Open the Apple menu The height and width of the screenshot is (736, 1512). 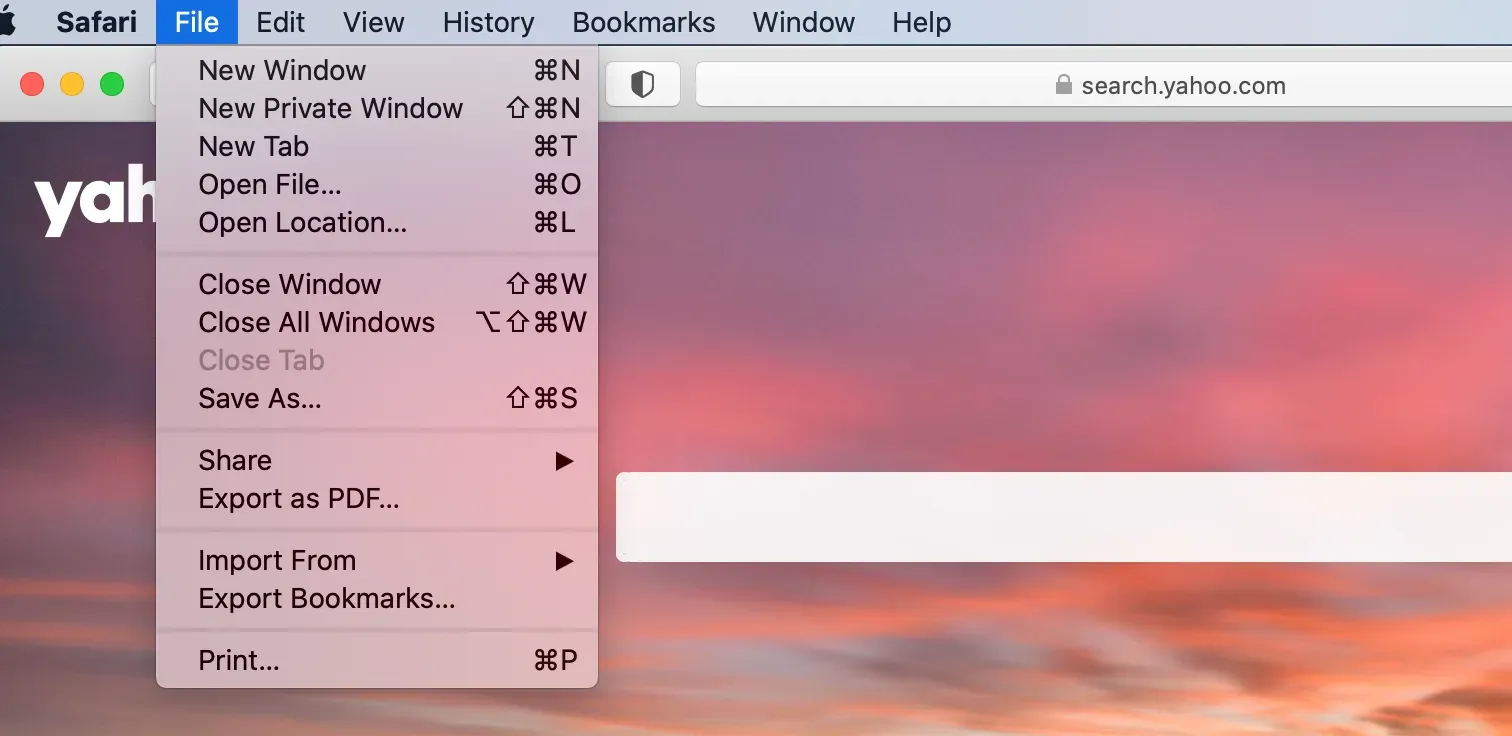pyautogui.click(x=7, y=22)
